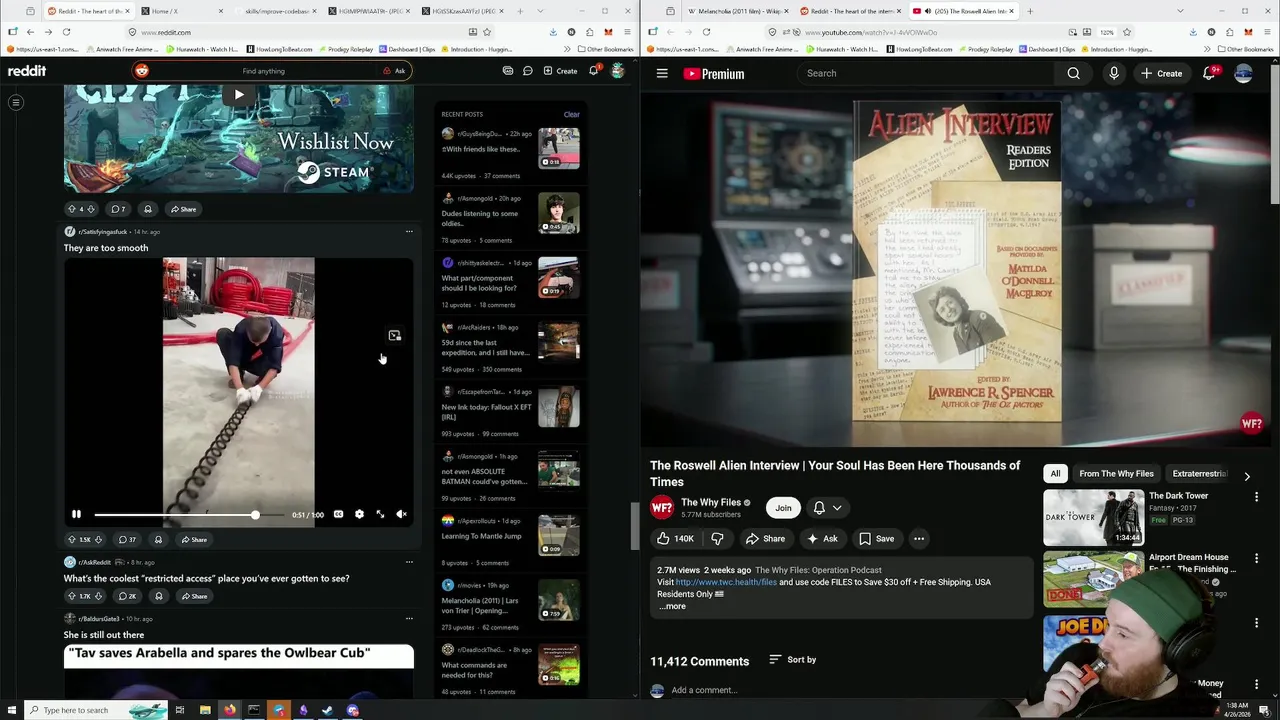The width and height of the screenshot is (1280, 720).
Task: Downvote the 'They are too smooth' post
Action: (x=98, y=539)
